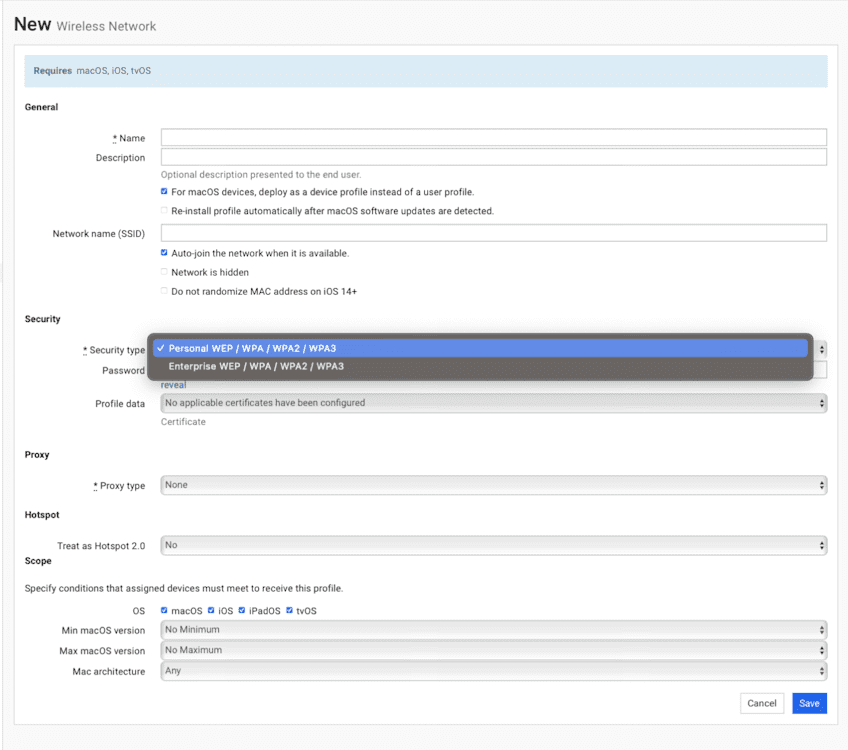Select Enterprise WEP / WPA / WPA2 / WPA3 option
Viewport: 848px width, 750px height.
tap(480, 367)
